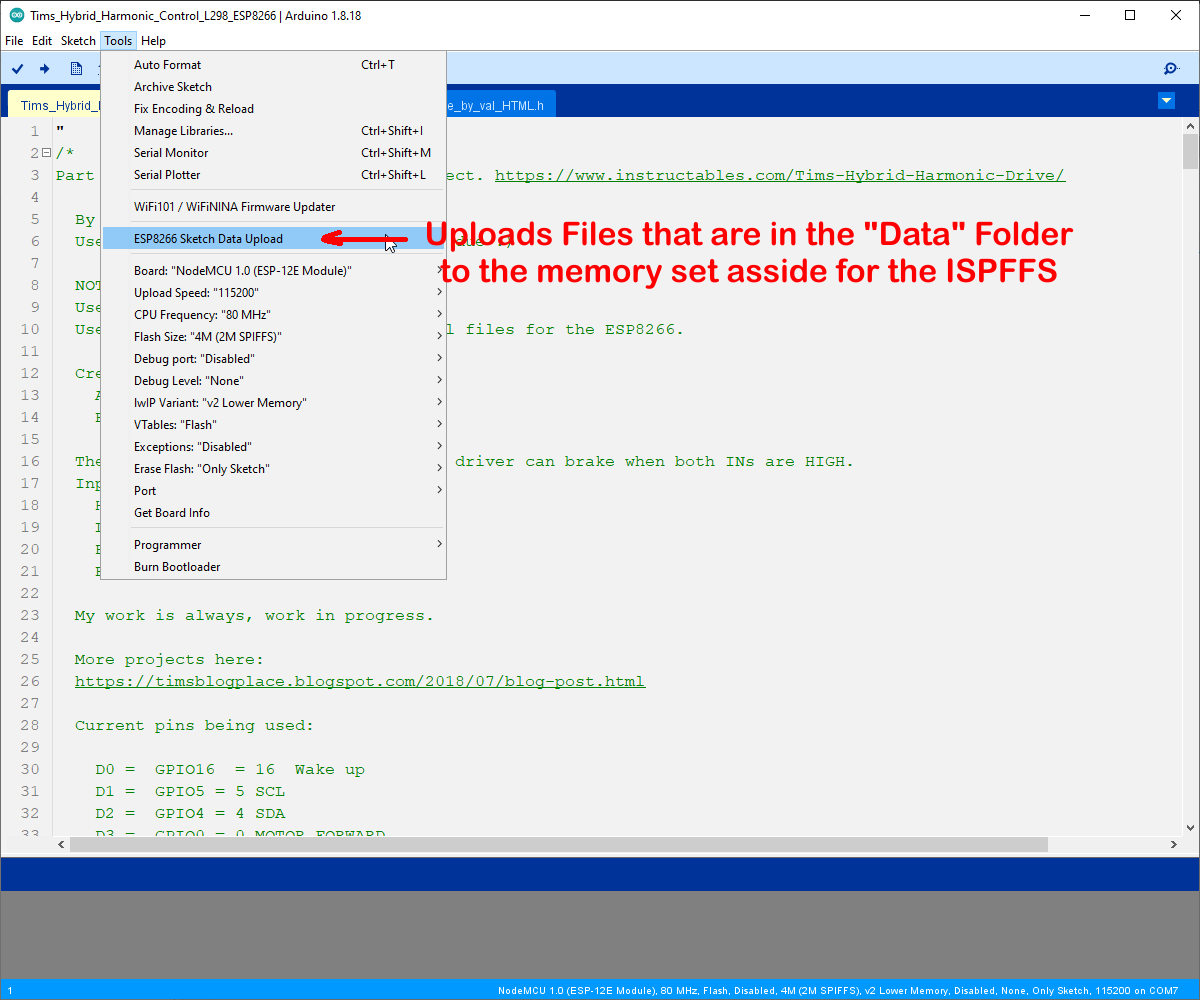Open the Sketch menu
This screenshot has height=1000, width=1200.
point(78,41)
